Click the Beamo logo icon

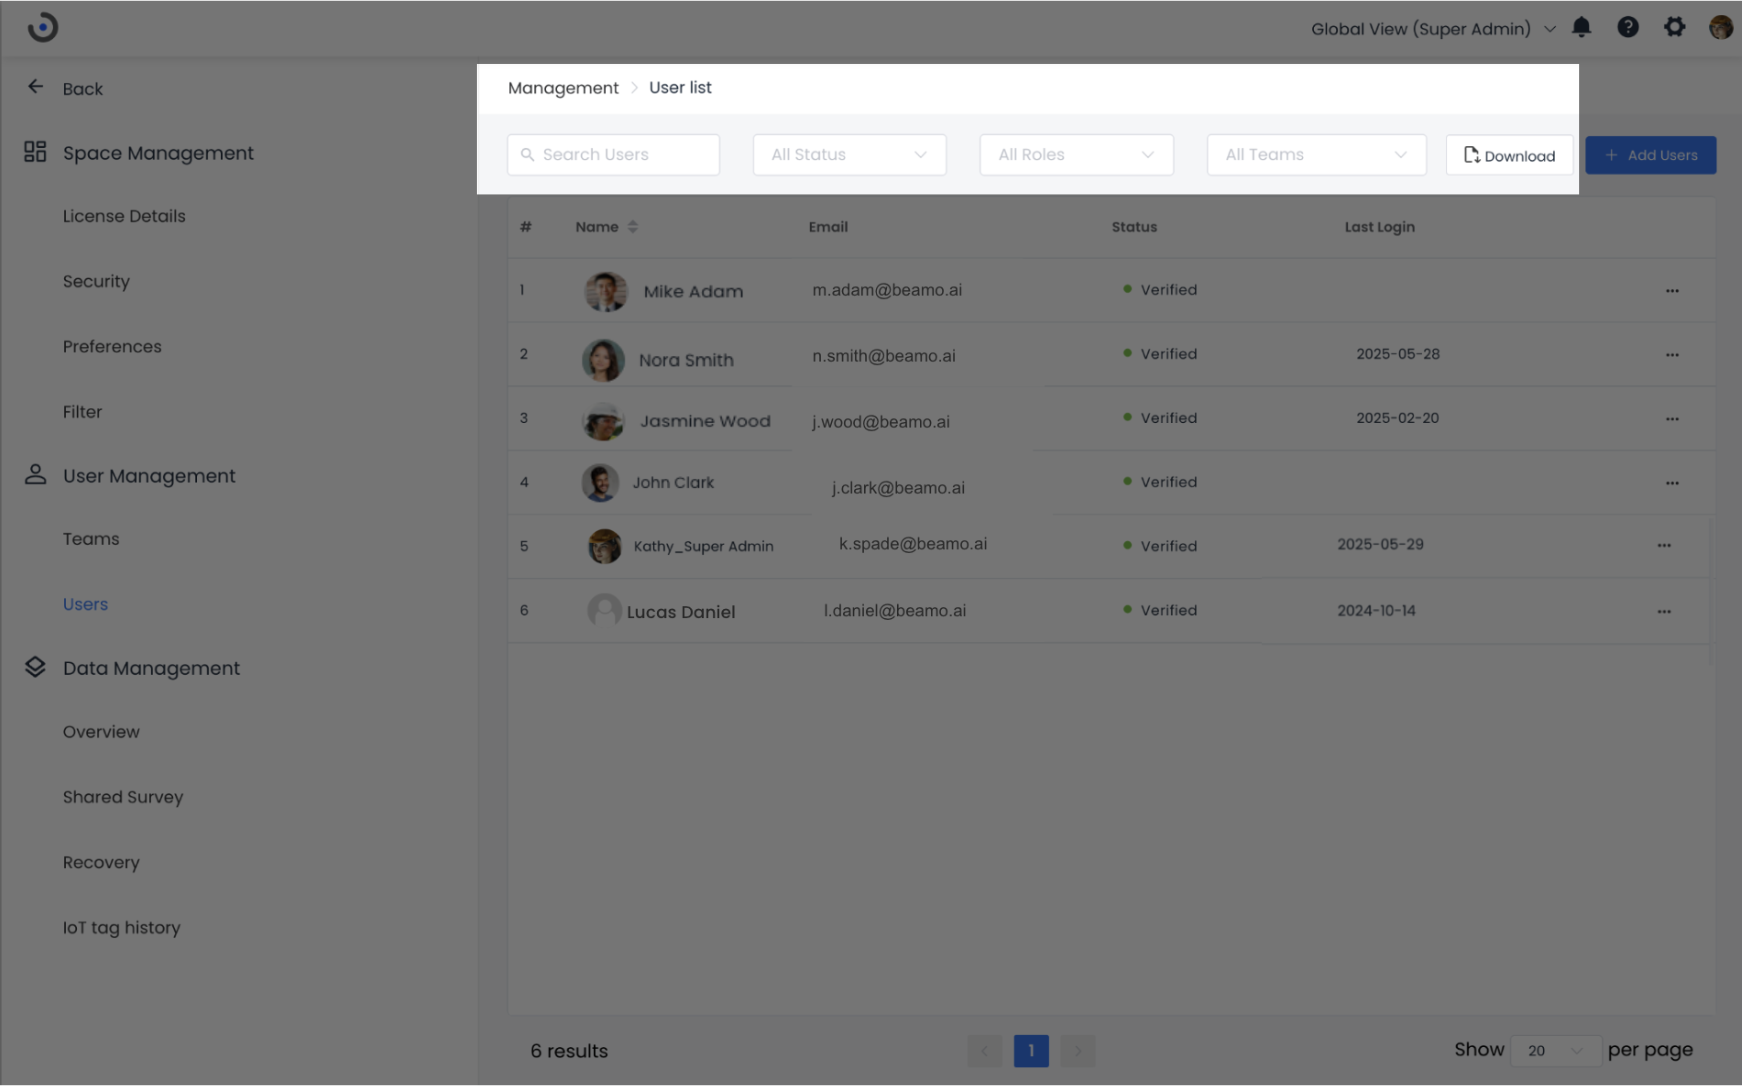pyautogui.click(x=42, y=27)
